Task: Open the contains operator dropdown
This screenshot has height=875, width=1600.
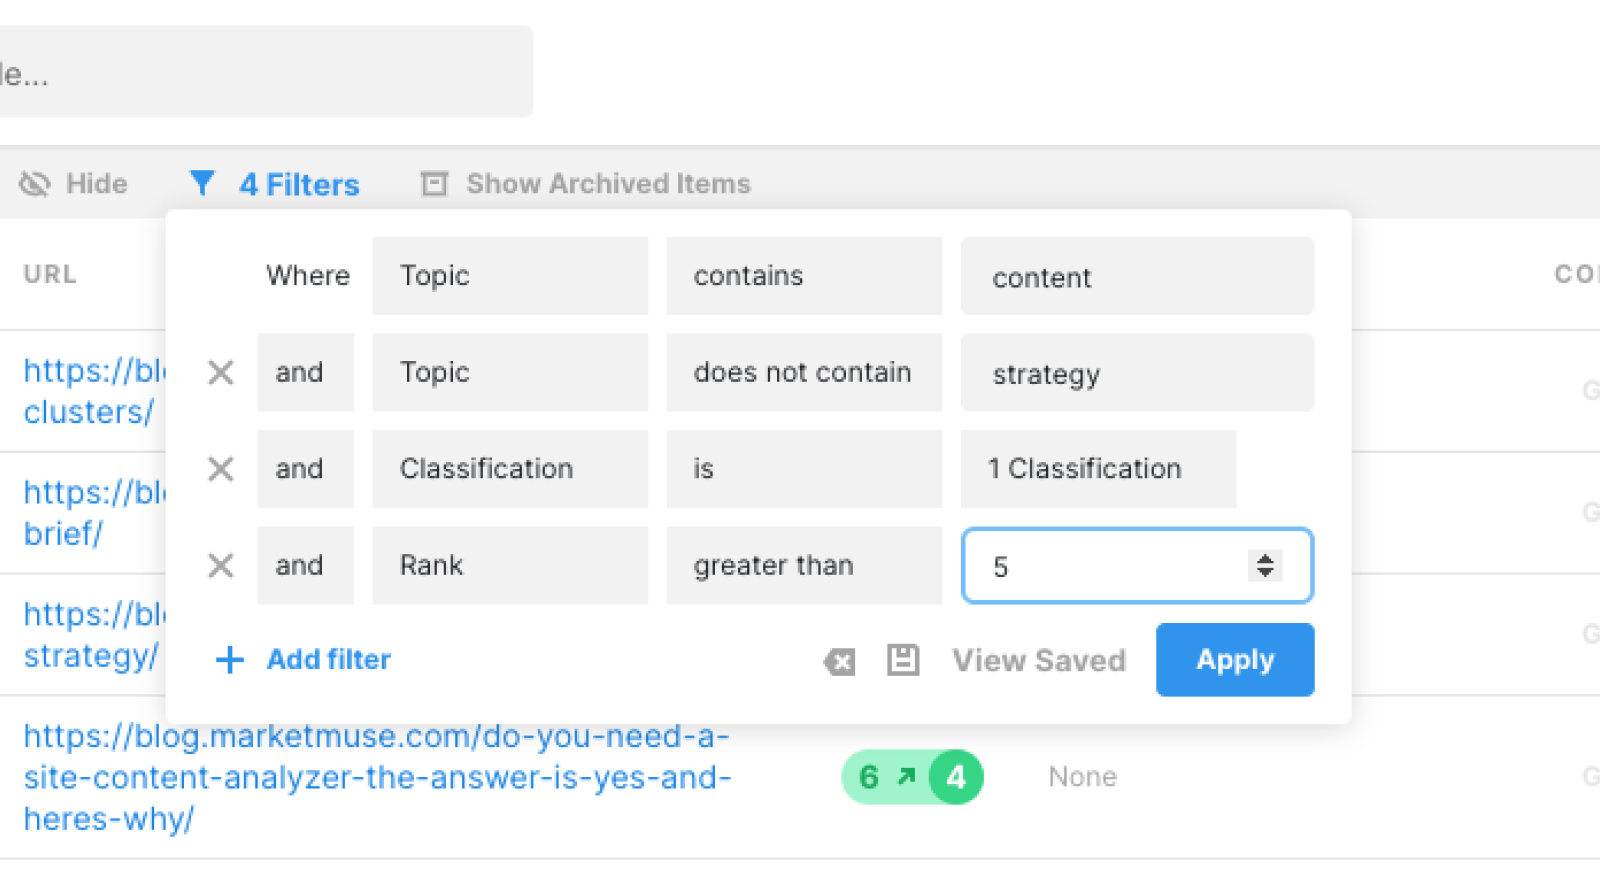Action: point(804,276)
